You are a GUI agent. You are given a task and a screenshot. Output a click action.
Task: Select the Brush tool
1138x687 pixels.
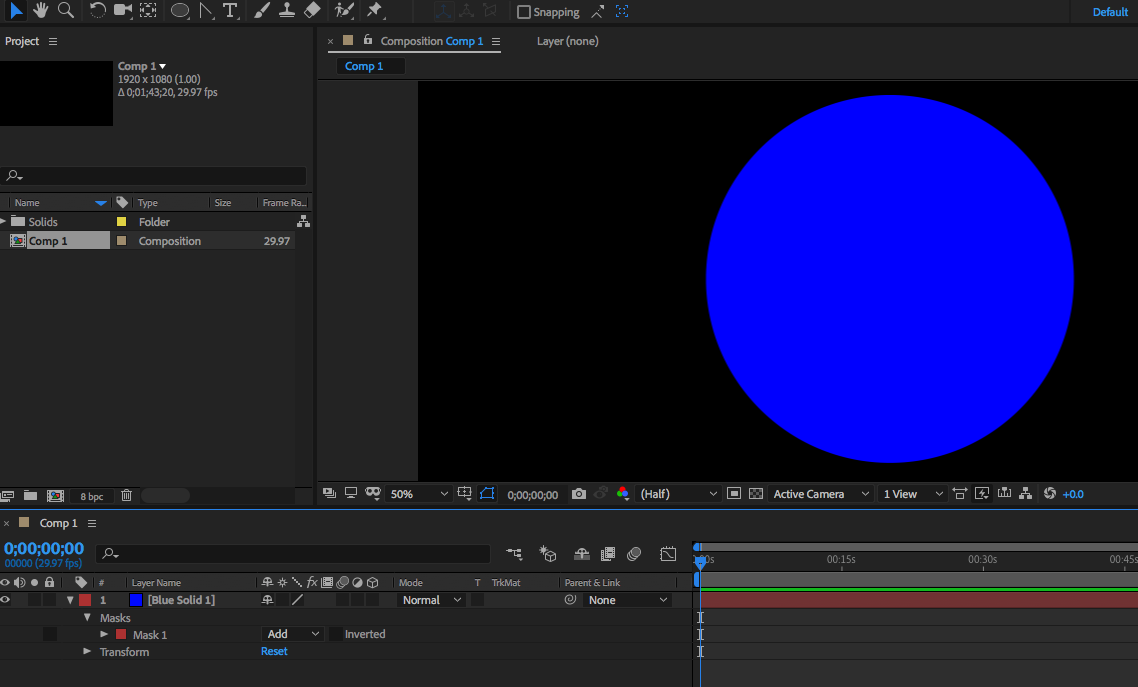[x=261, y=11]
